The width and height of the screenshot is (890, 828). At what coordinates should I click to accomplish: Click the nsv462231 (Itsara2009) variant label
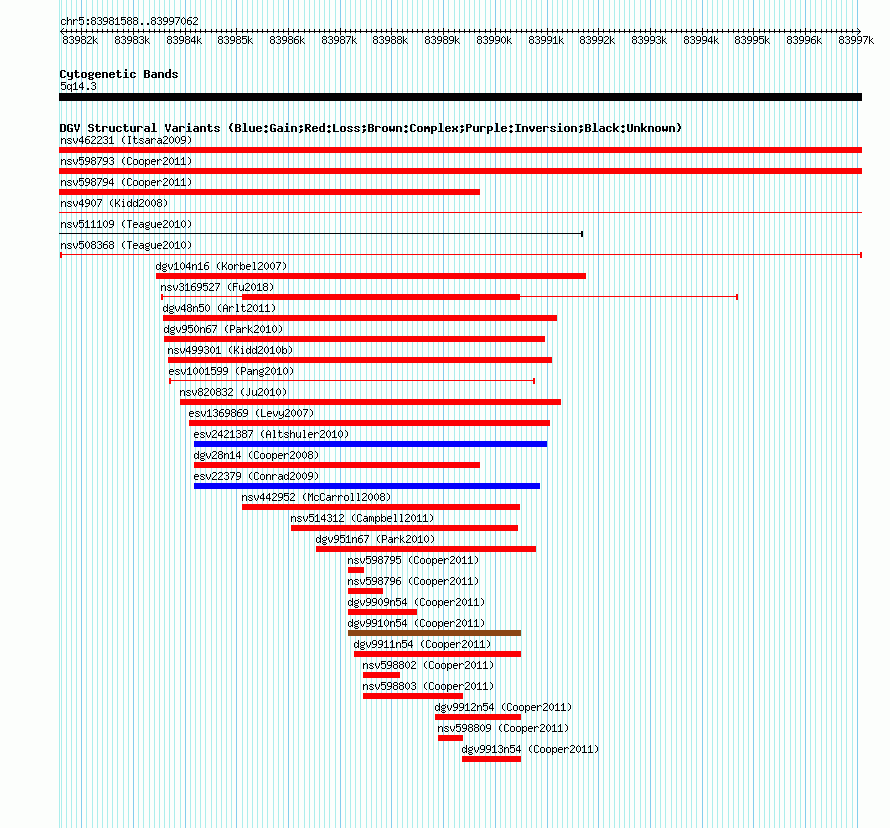(x=126, y=140)
